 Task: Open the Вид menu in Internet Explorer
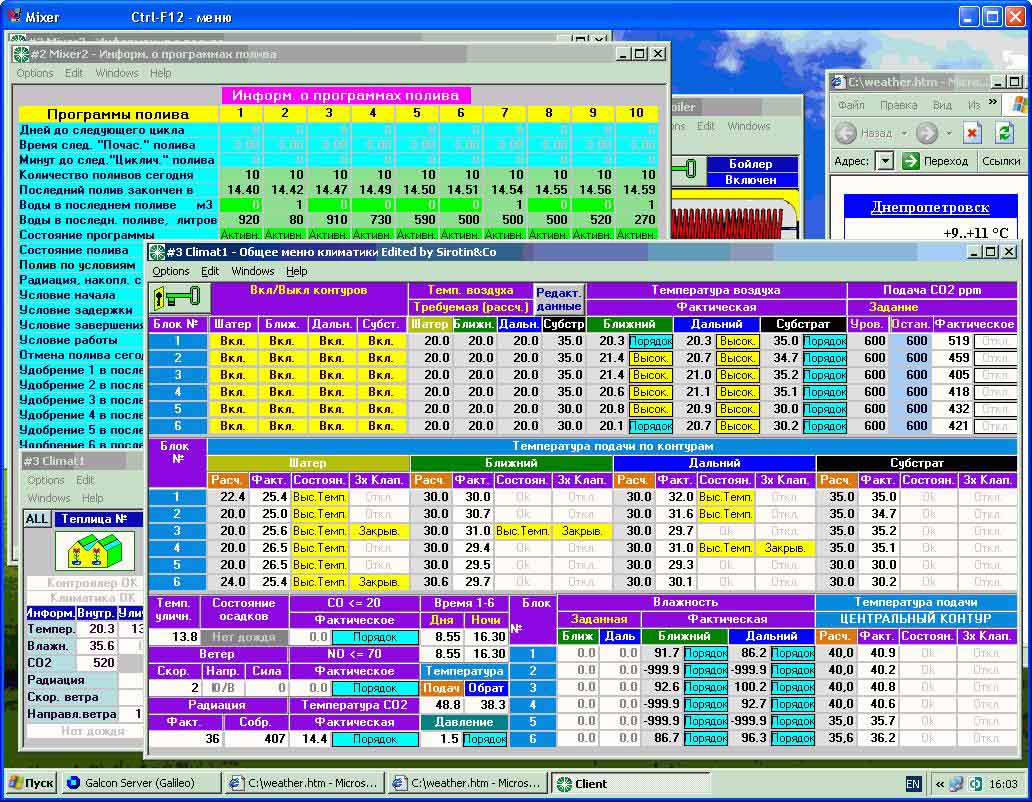(942, 105)
